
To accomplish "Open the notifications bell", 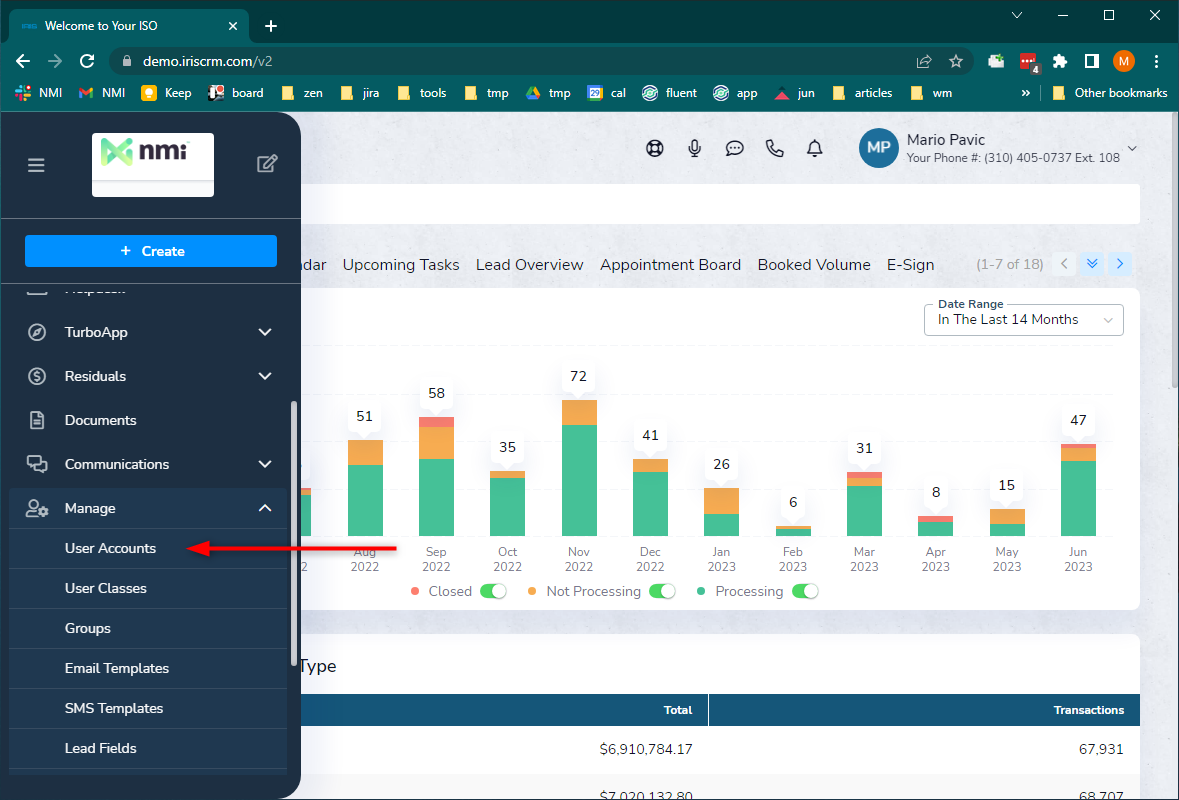I will (814, 148).
